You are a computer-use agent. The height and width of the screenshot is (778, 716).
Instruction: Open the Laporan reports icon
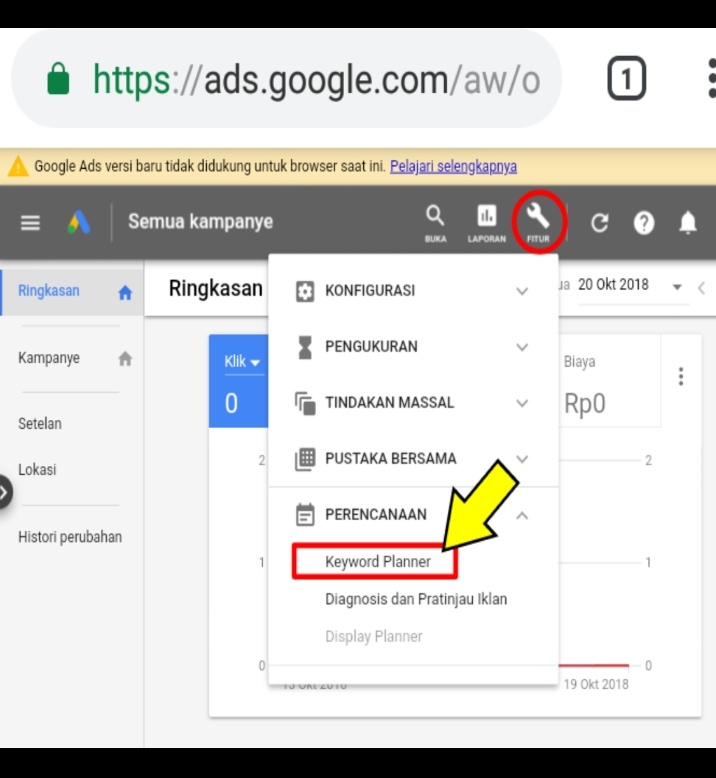(x=486, y=223)
